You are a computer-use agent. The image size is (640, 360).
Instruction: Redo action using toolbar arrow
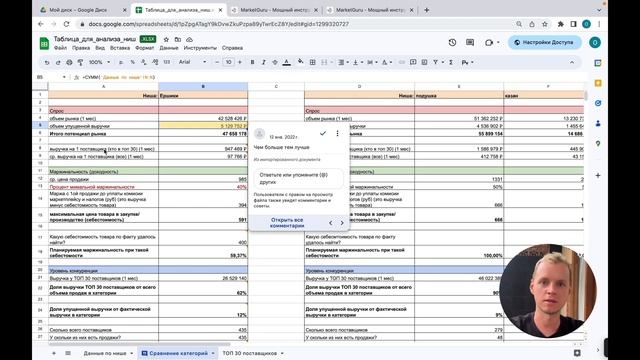coord(58,62)
